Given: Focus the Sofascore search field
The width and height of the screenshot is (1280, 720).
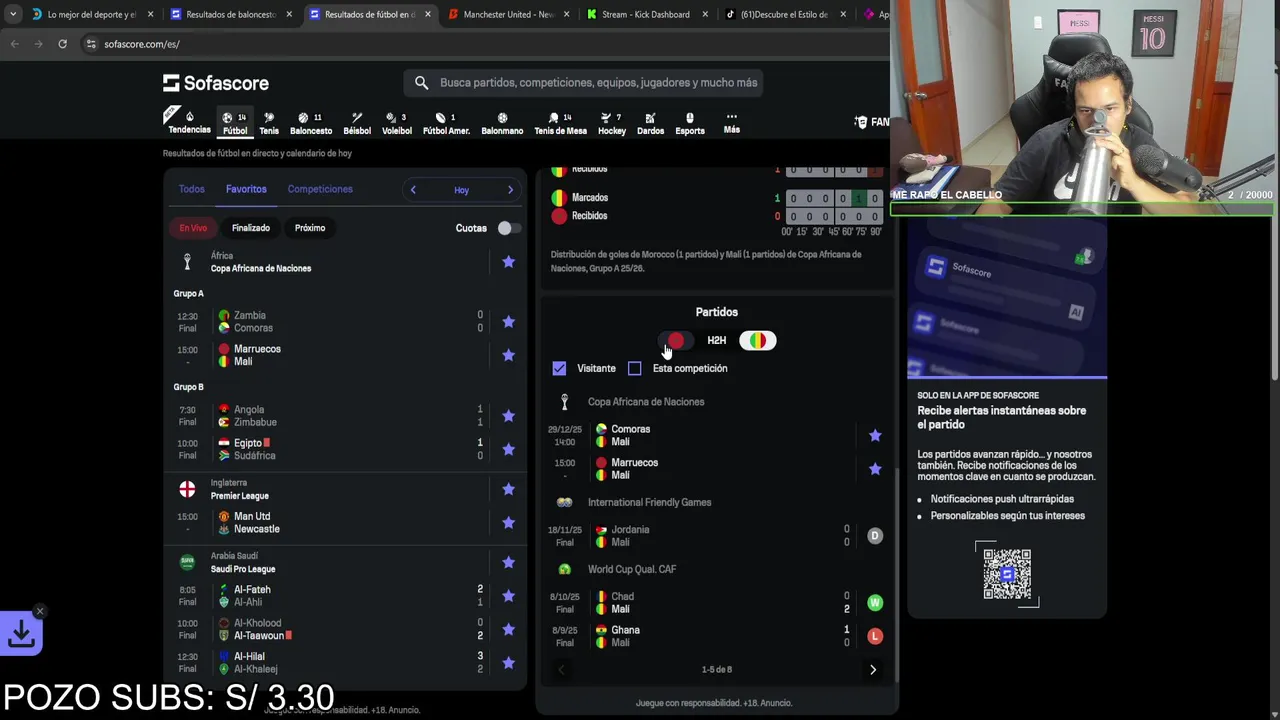Looking at the screenshot, I should click(584, 83).
